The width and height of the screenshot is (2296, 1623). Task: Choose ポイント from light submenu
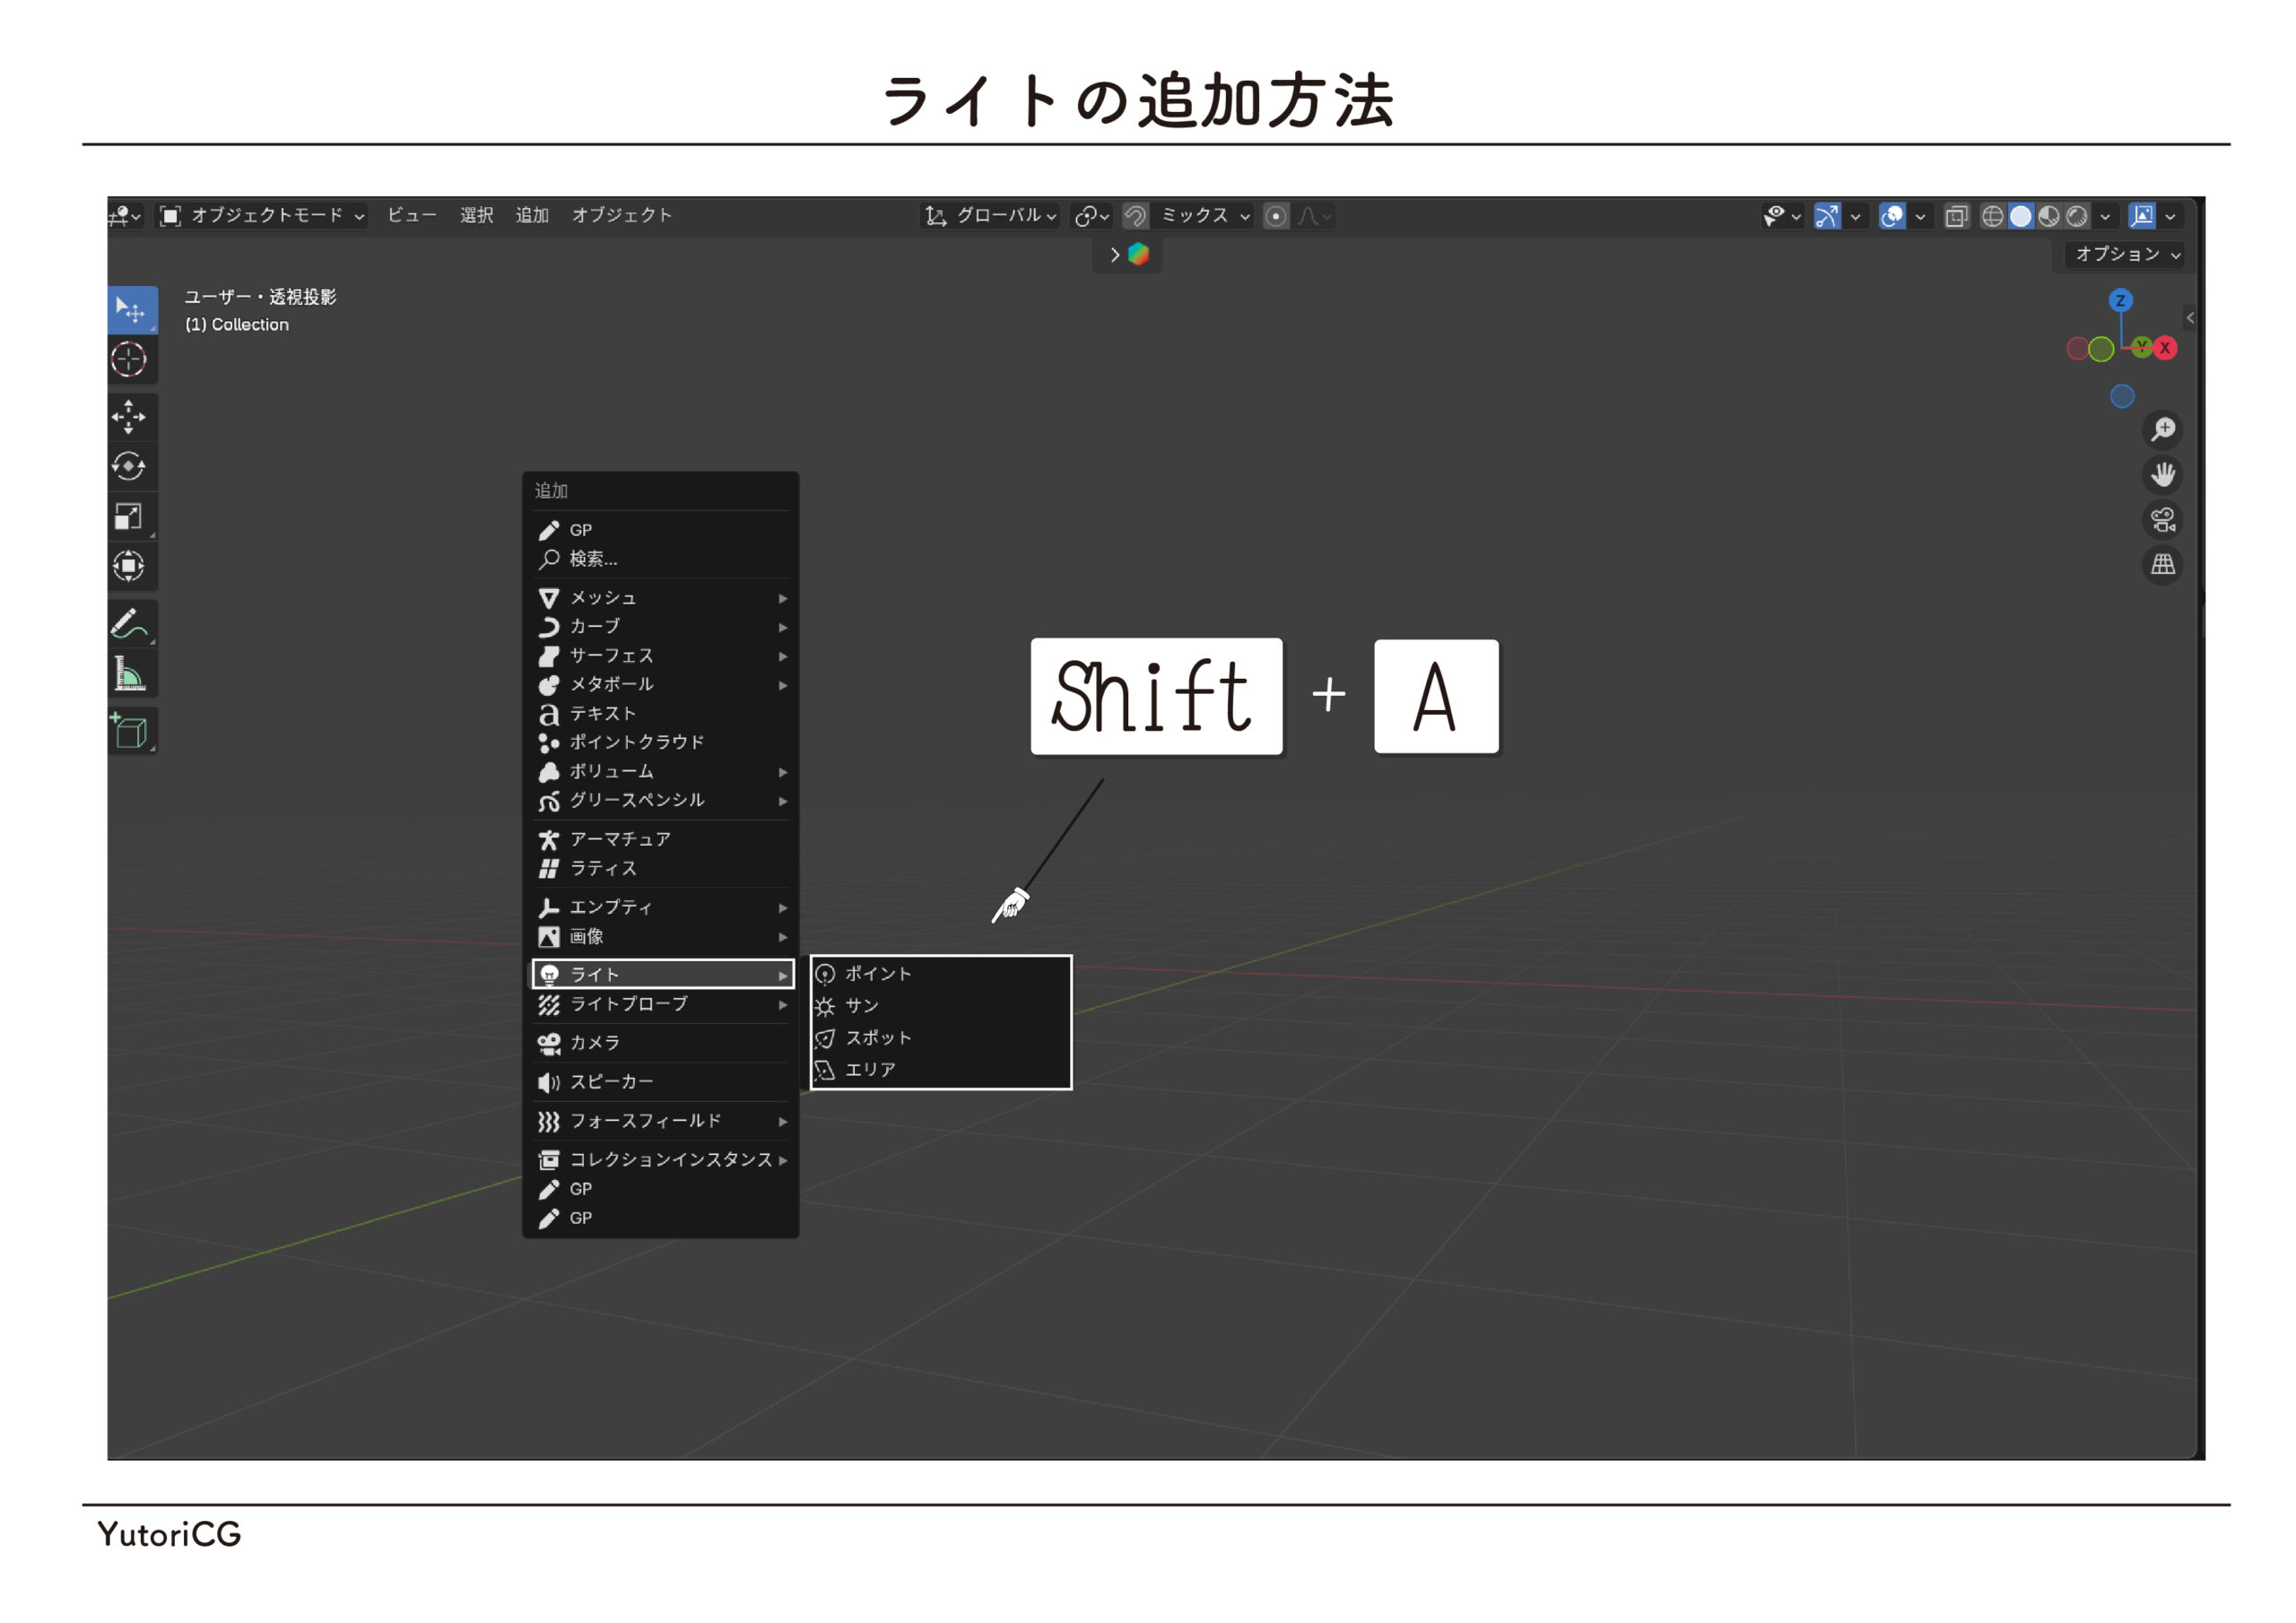878,974
